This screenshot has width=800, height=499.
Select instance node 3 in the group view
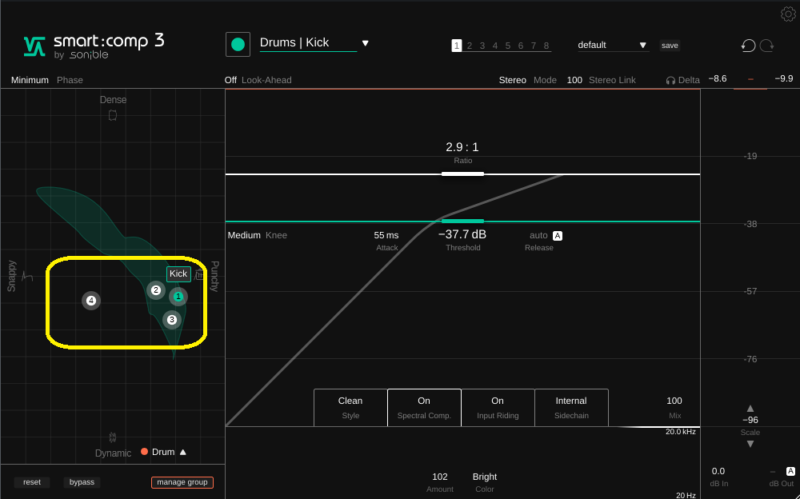(172, 320)
